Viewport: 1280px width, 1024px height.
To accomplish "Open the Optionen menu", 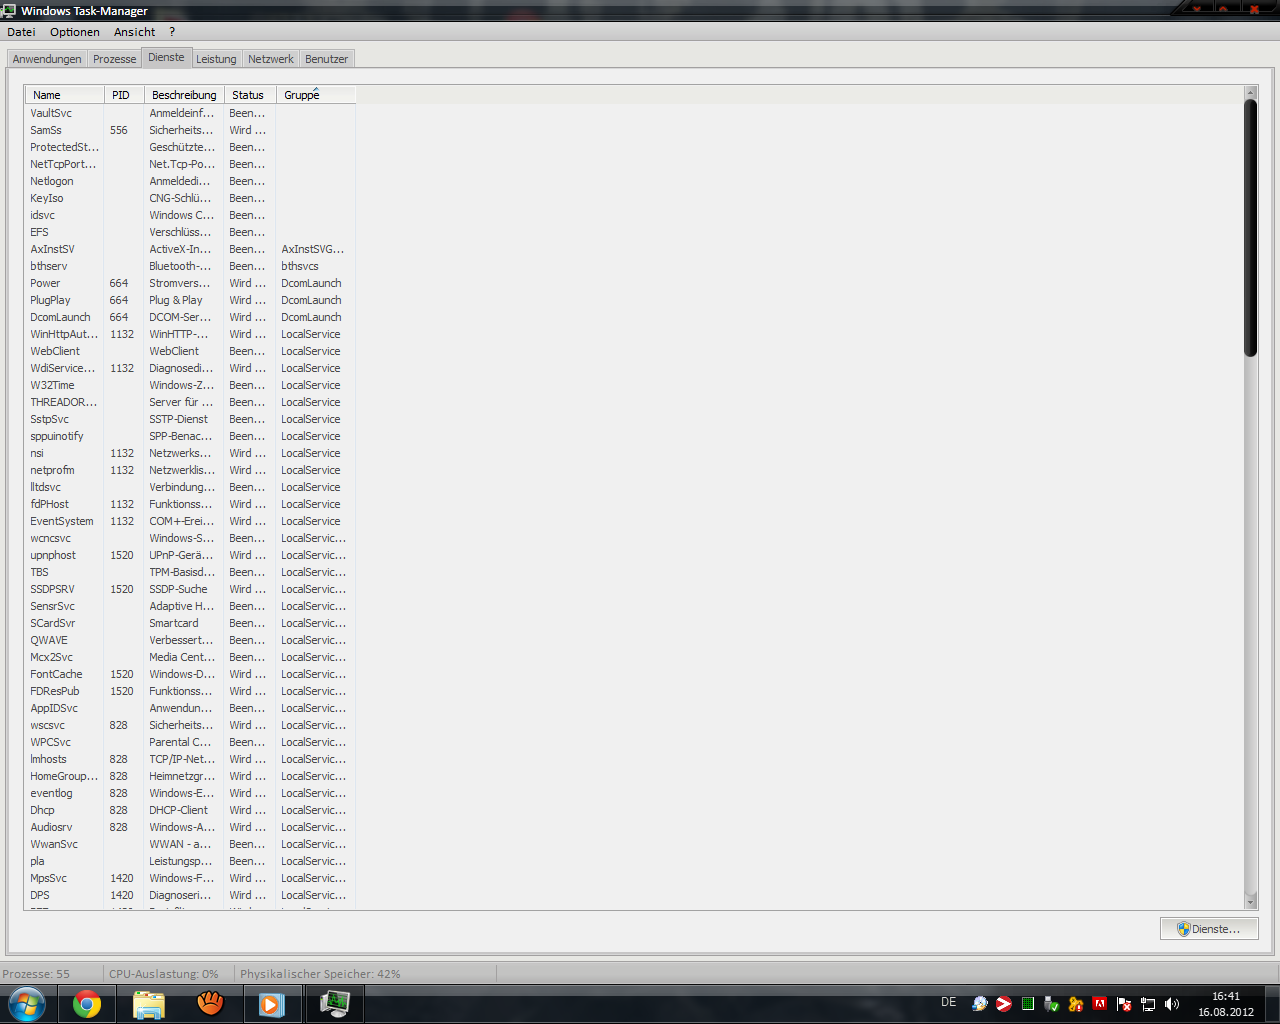I will click(75, 32).
